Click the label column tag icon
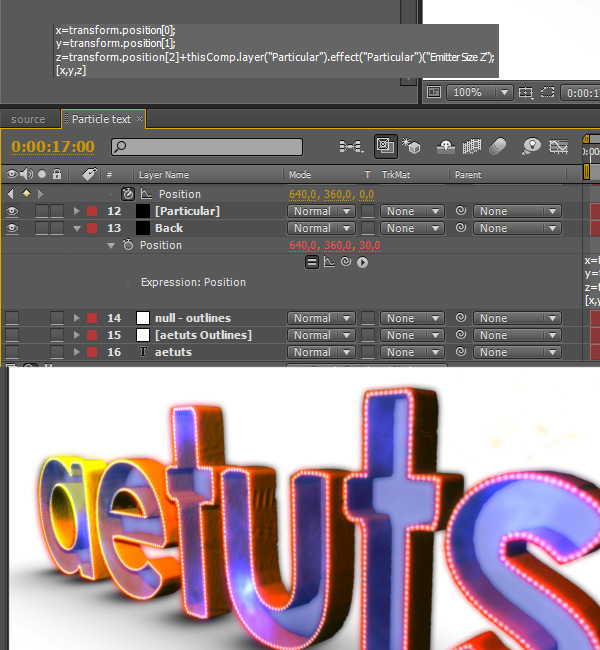 coord(89,174)
